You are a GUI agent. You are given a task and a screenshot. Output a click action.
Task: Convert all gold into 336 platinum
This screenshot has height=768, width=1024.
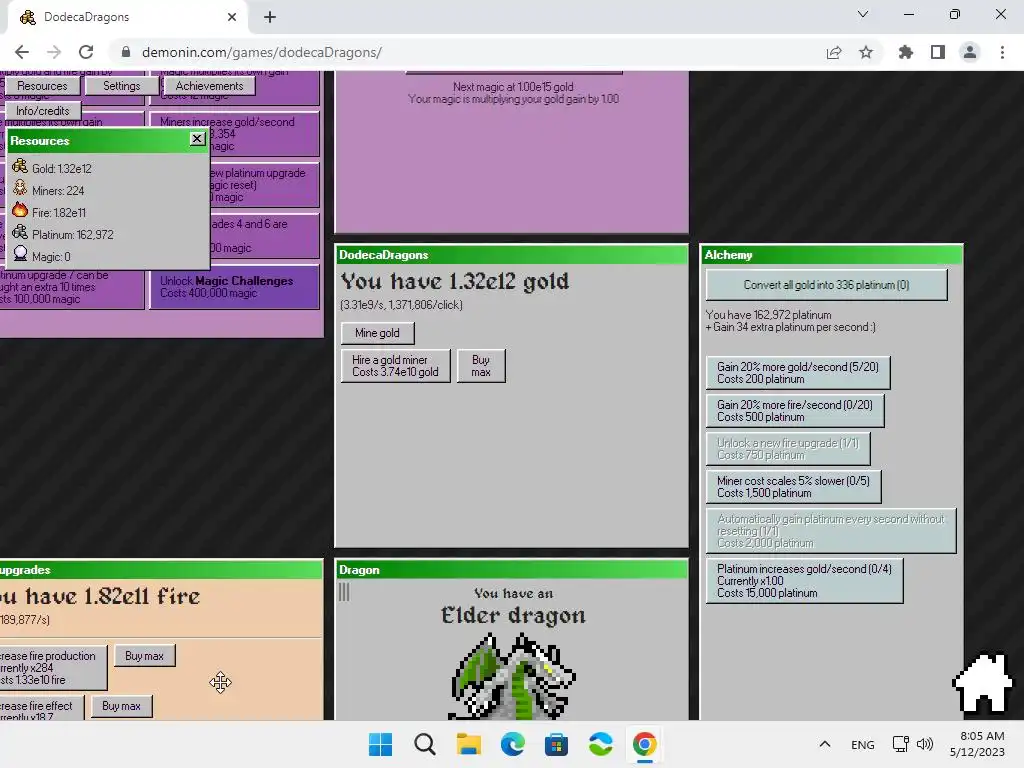point(826,285)
